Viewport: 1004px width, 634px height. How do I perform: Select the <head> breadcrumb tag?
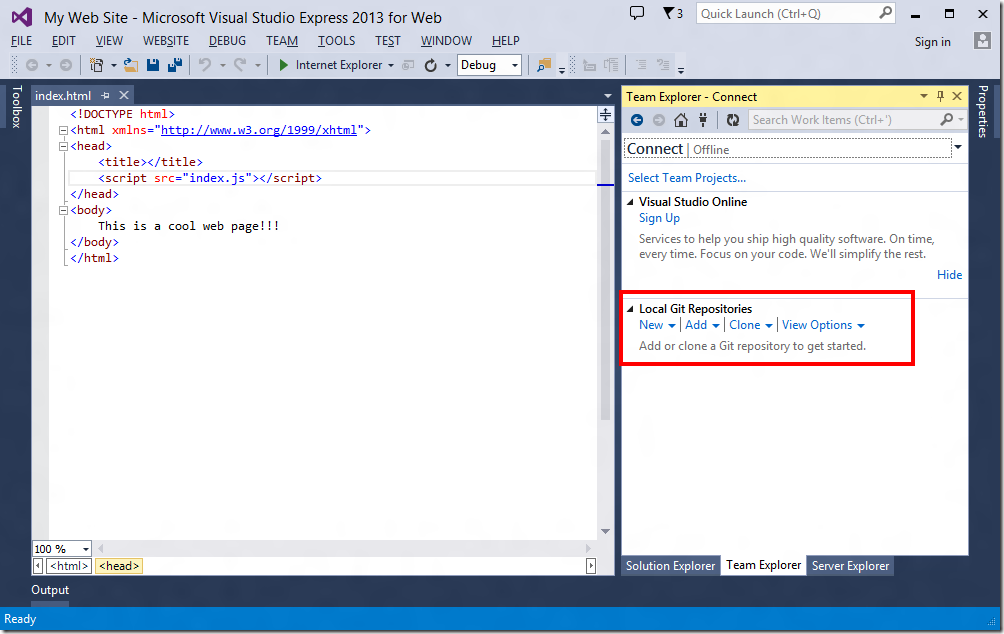click(118, 566)
